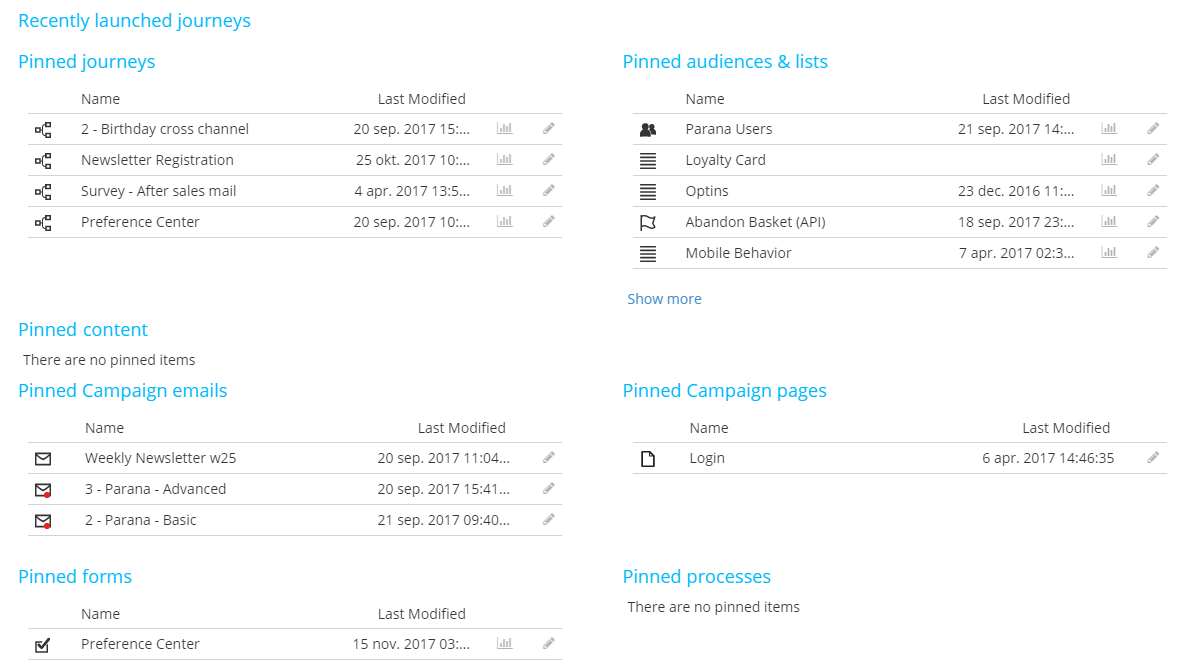
Task: Open the Pinned audiences & lists heading
Action: (x=725, y=62)
